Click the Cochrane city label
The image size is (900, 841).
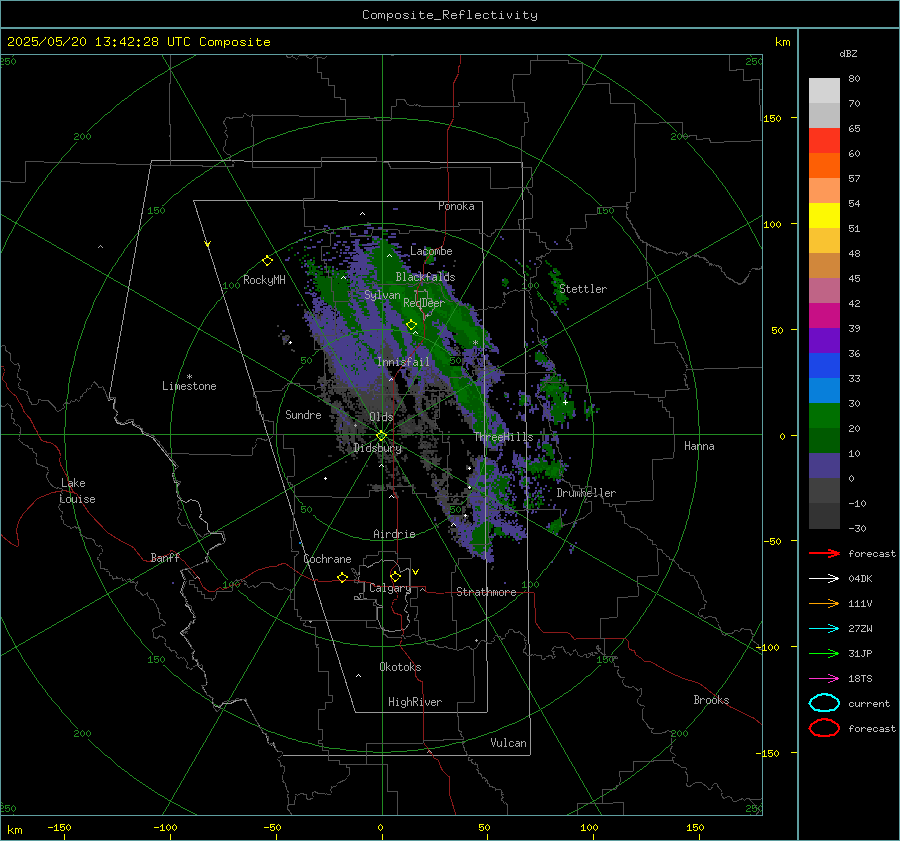(327, 559)
